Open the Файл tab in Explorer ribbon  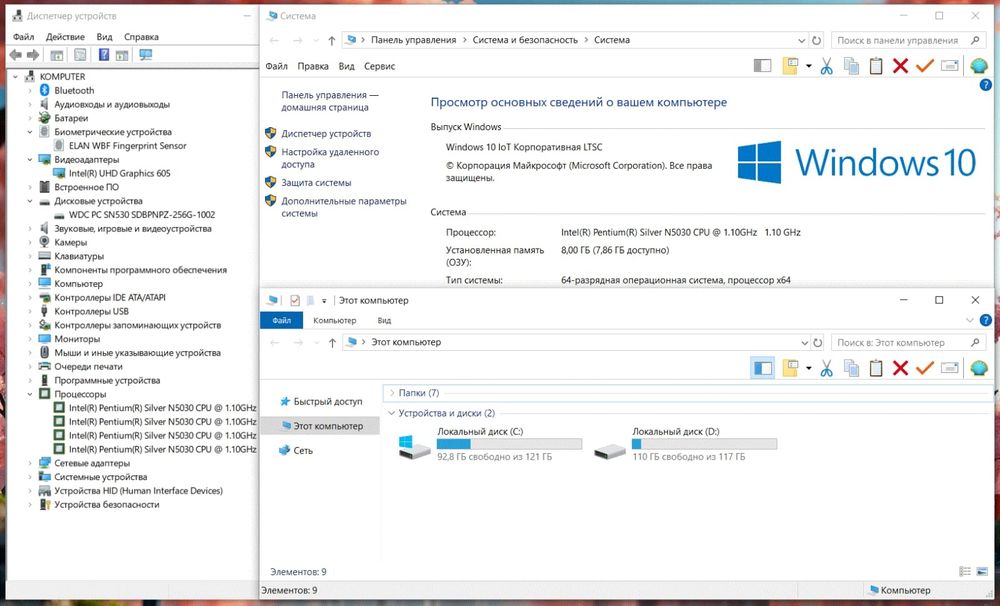281,320
